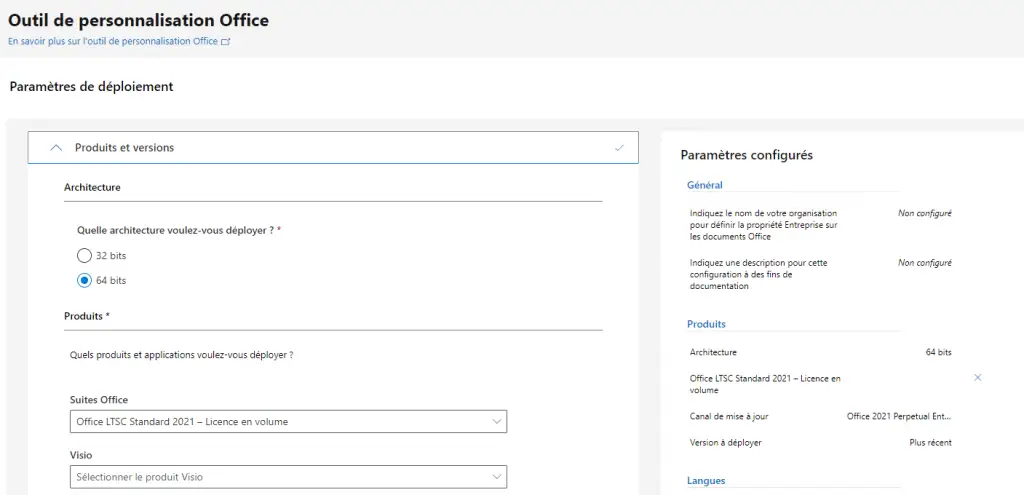
Task: Click 'Office LTSC Standard 2021' entry in summary
Action: 765,384
